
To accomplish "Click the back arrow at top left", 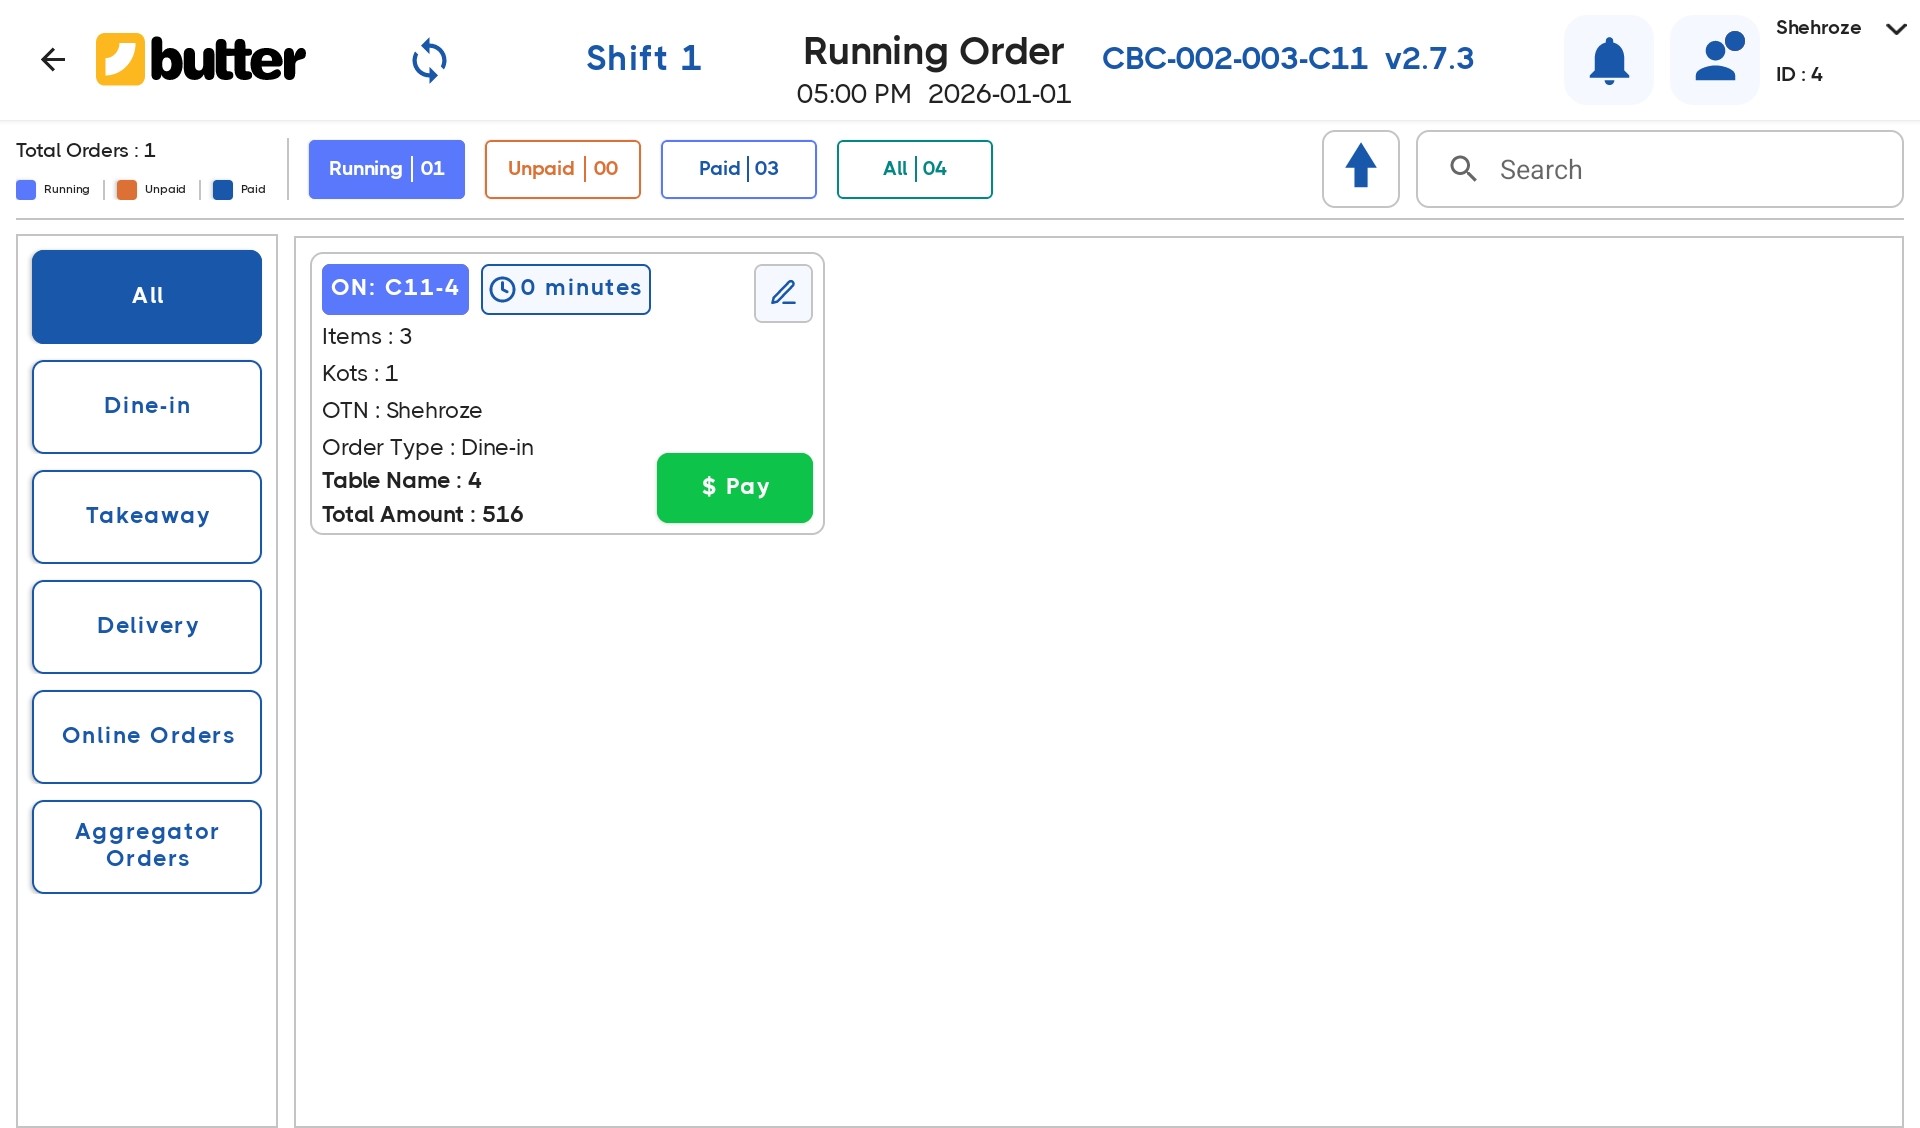I will coord(52,59).
